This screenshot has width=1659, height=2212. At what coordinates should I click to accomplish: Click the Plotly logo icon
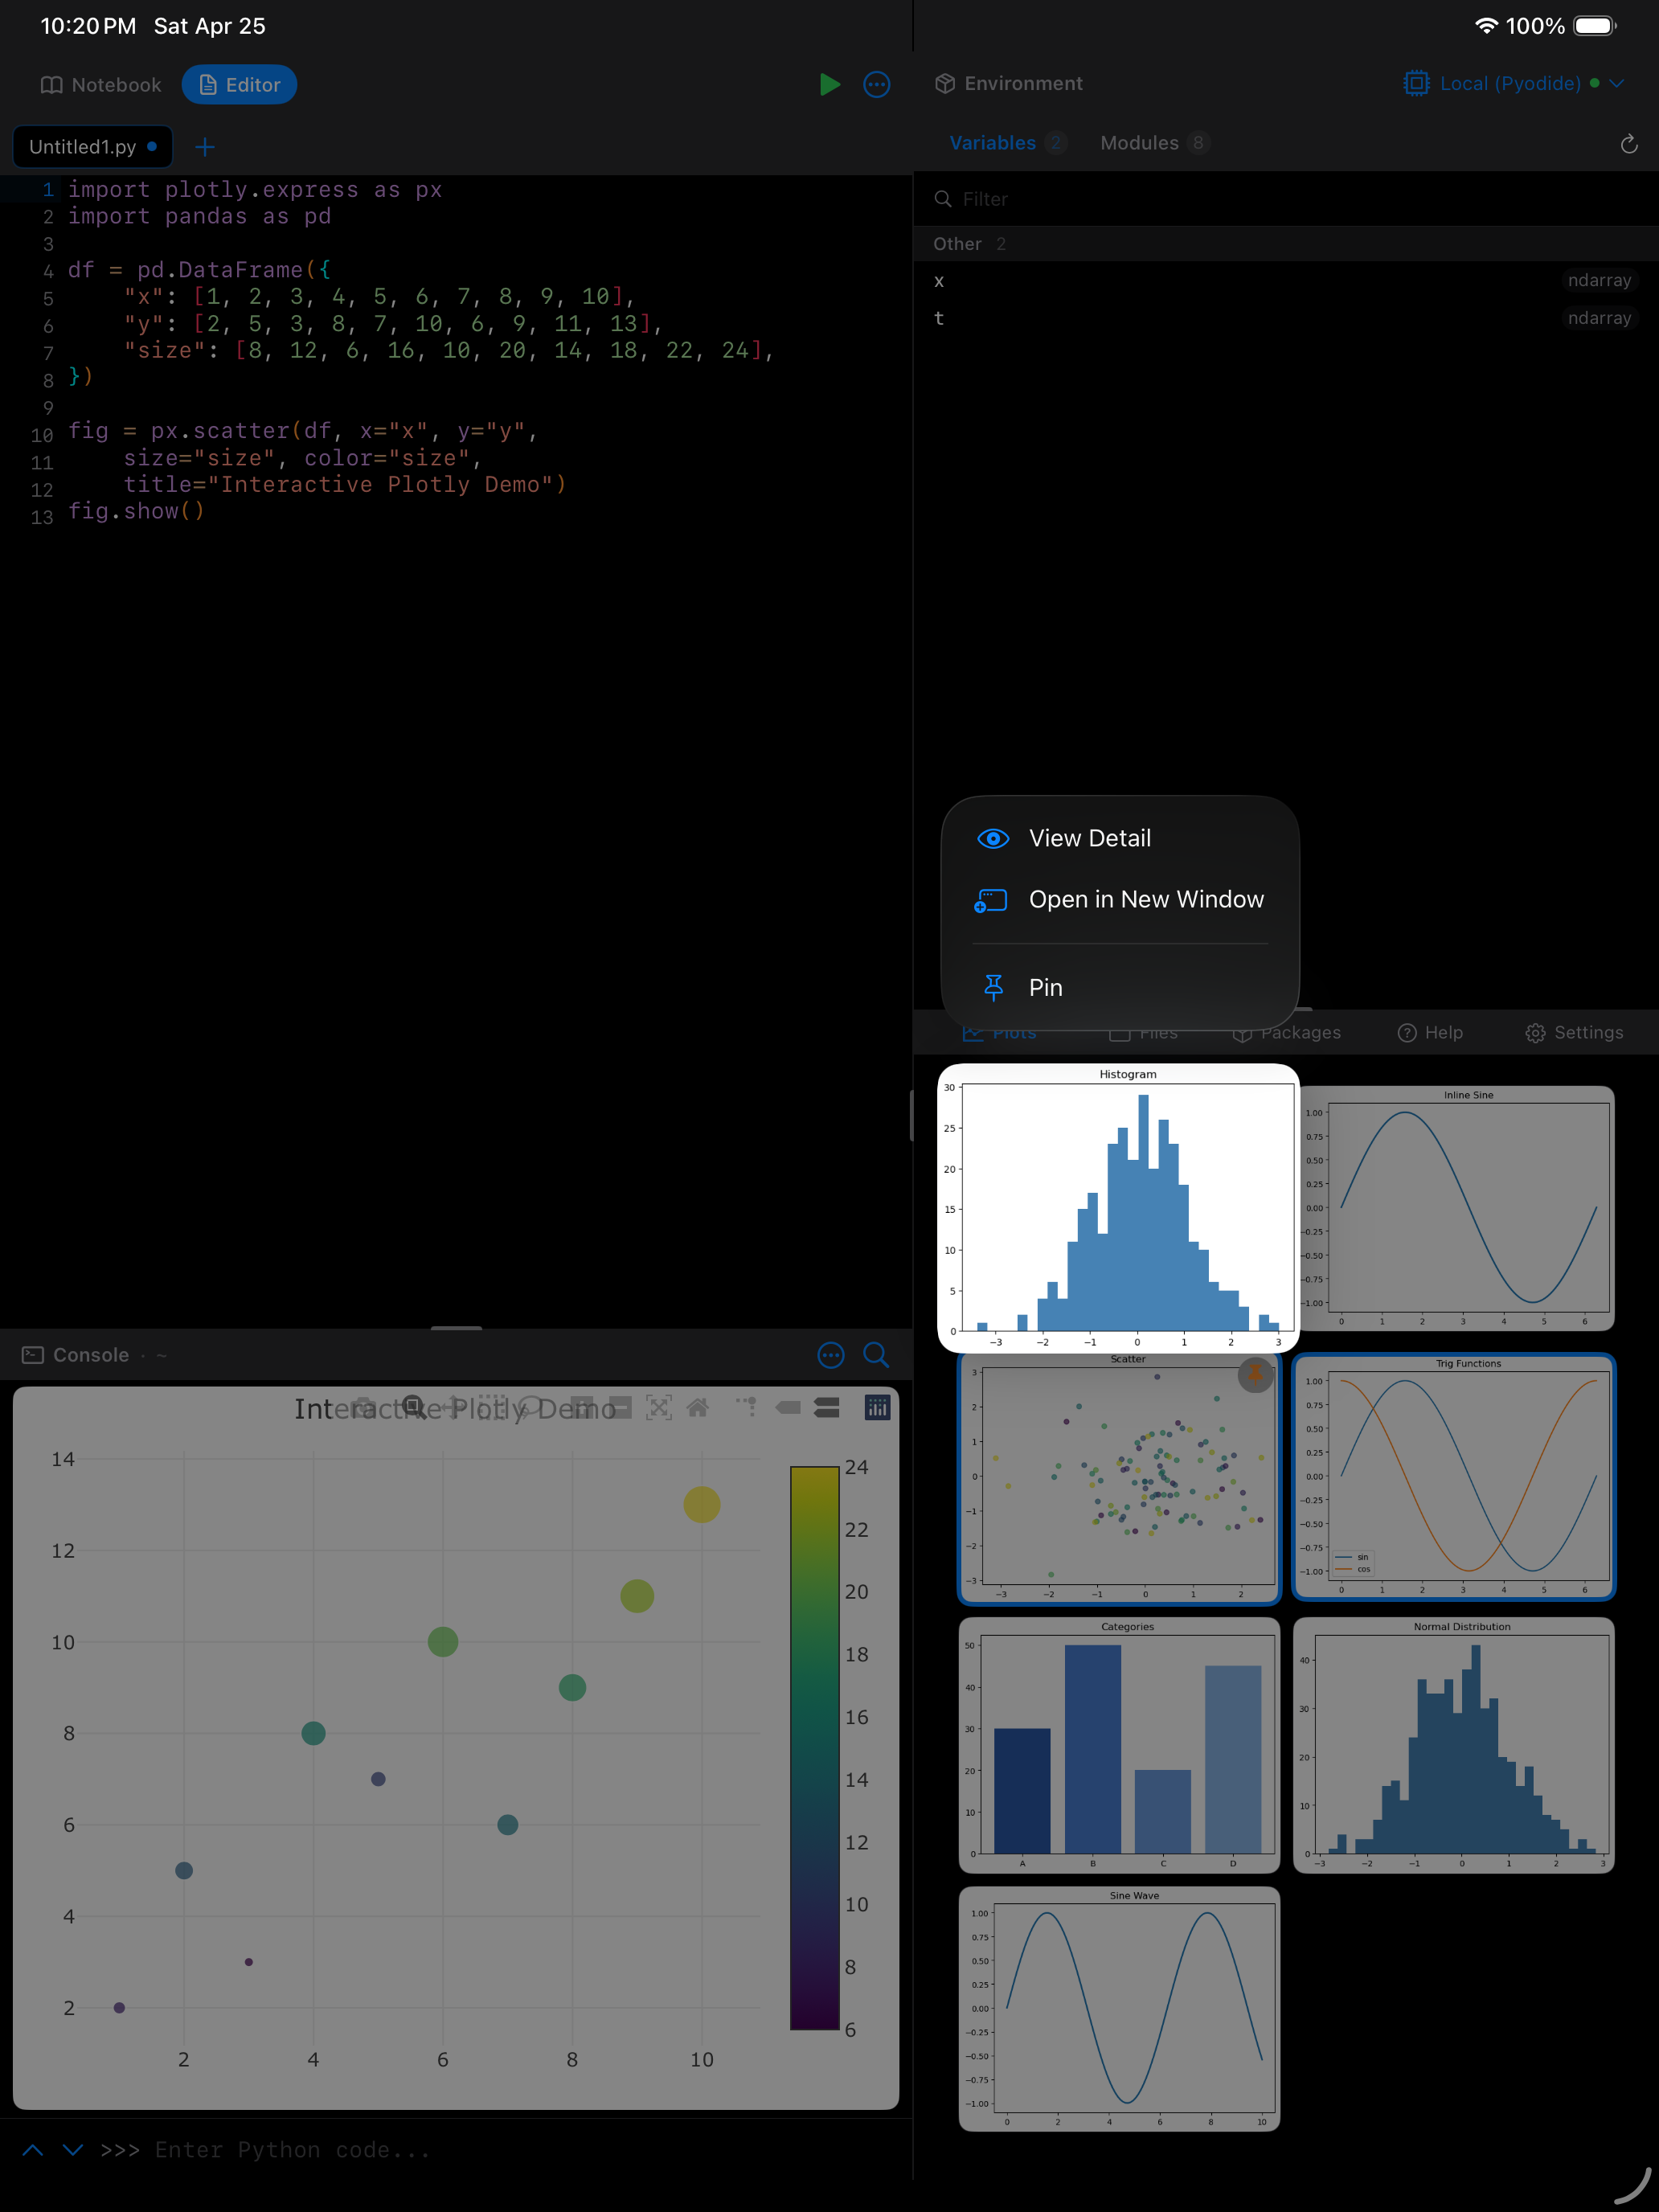[x=877, y=1407]
